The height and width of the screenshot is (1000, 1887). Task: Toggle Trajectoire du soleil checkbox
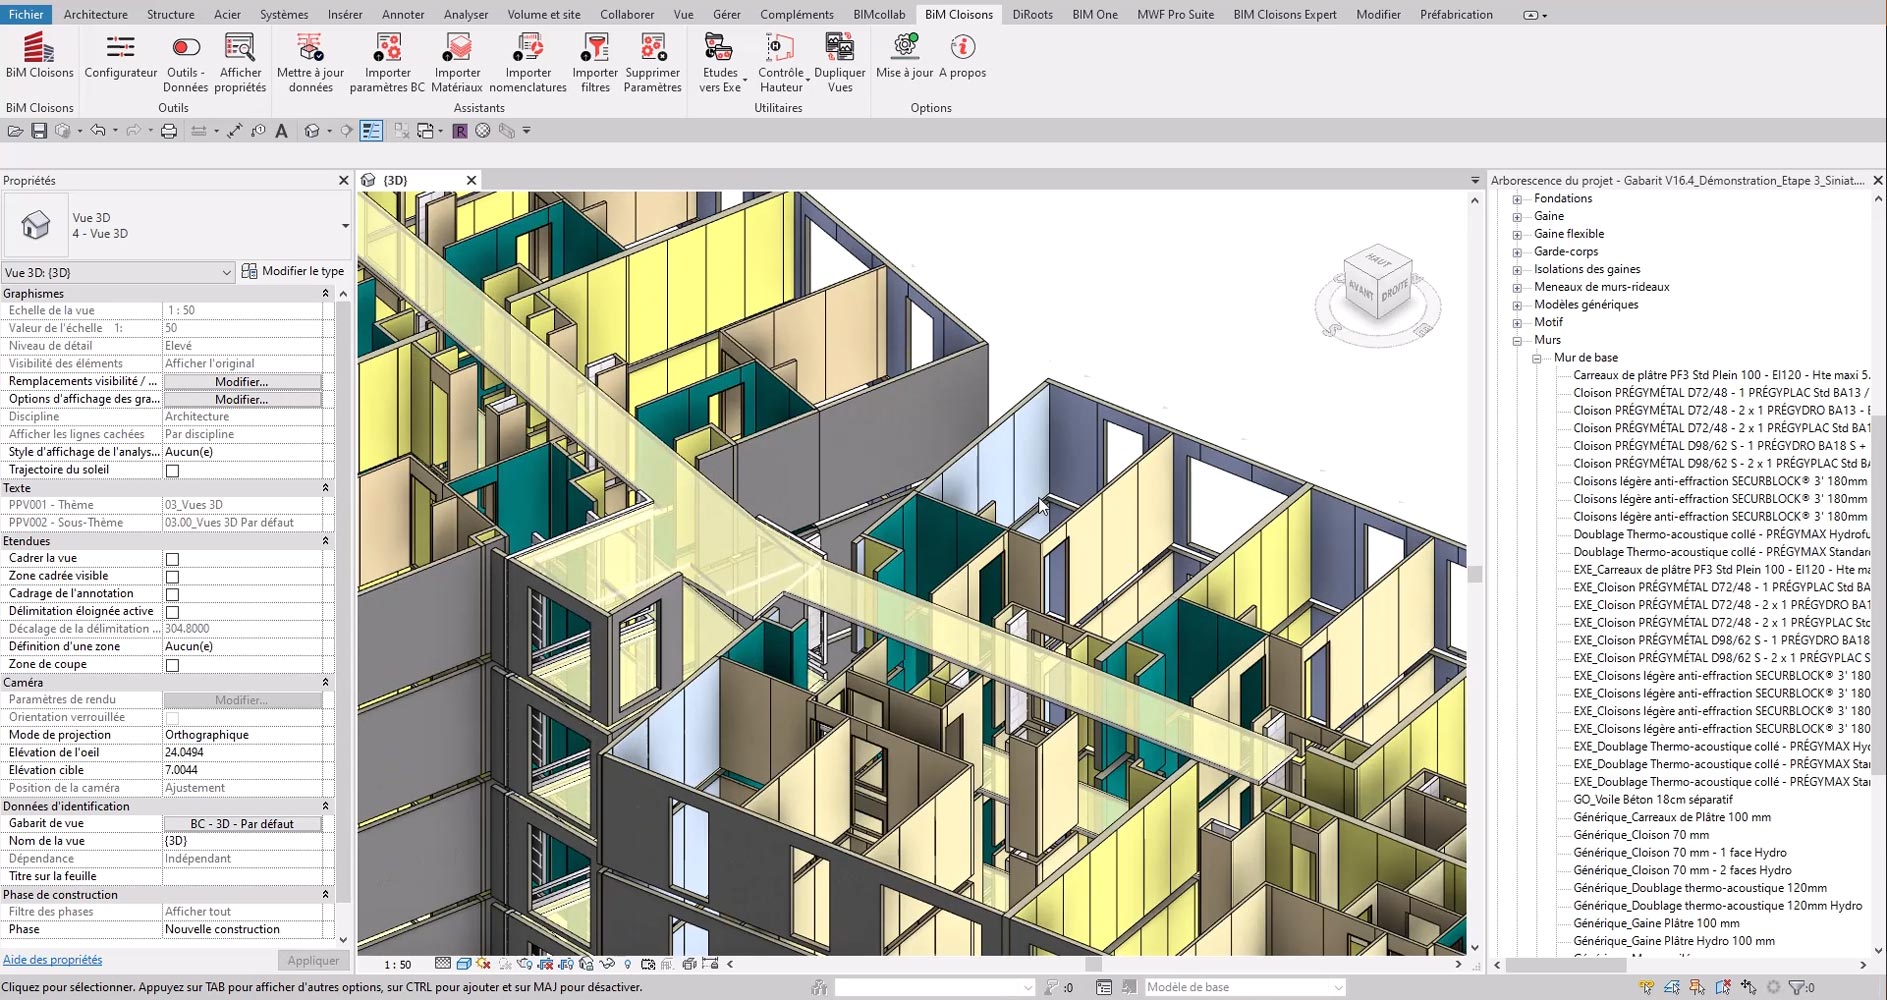pyautogui.click(x=172, y=470)
